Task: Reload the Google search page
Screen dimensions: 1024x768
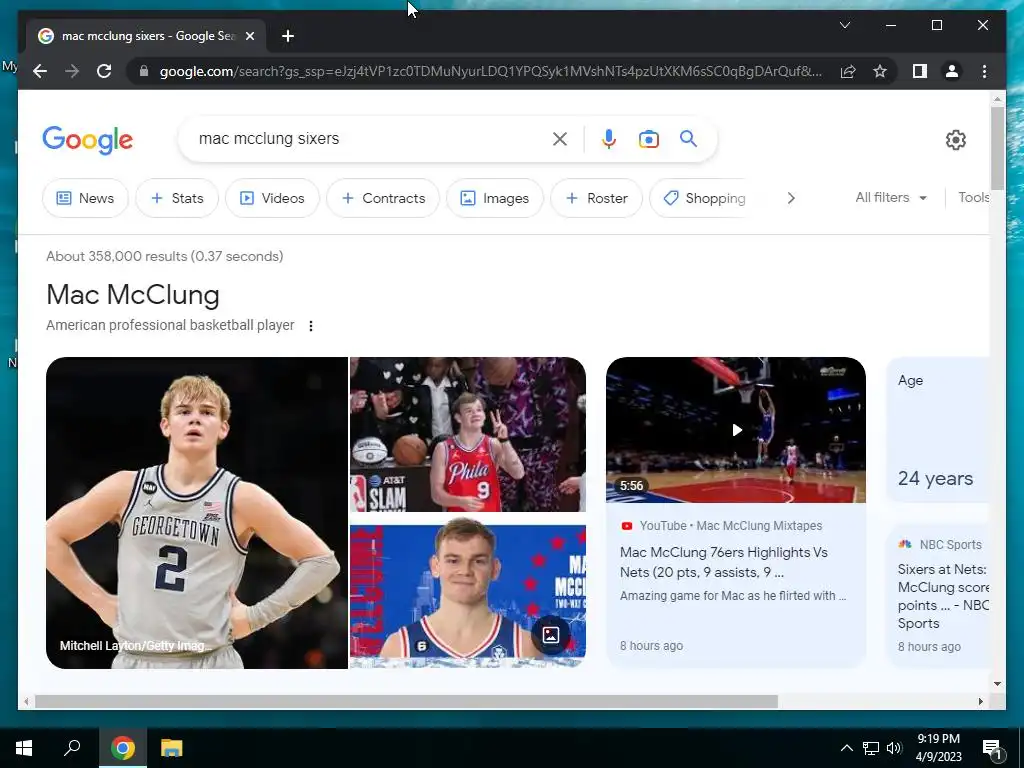Action: click(104, 71)
